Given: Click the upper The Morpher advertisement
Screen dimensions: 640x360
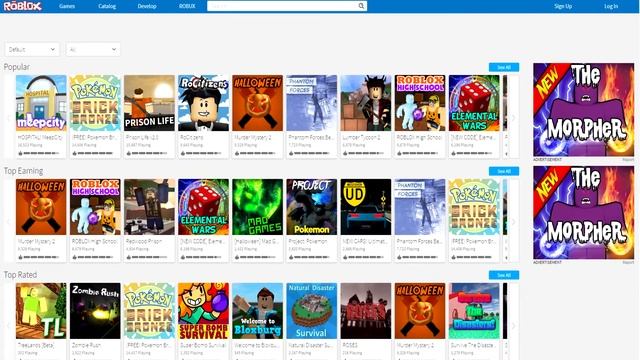Looking at the screenshot, I should [584, 110].
